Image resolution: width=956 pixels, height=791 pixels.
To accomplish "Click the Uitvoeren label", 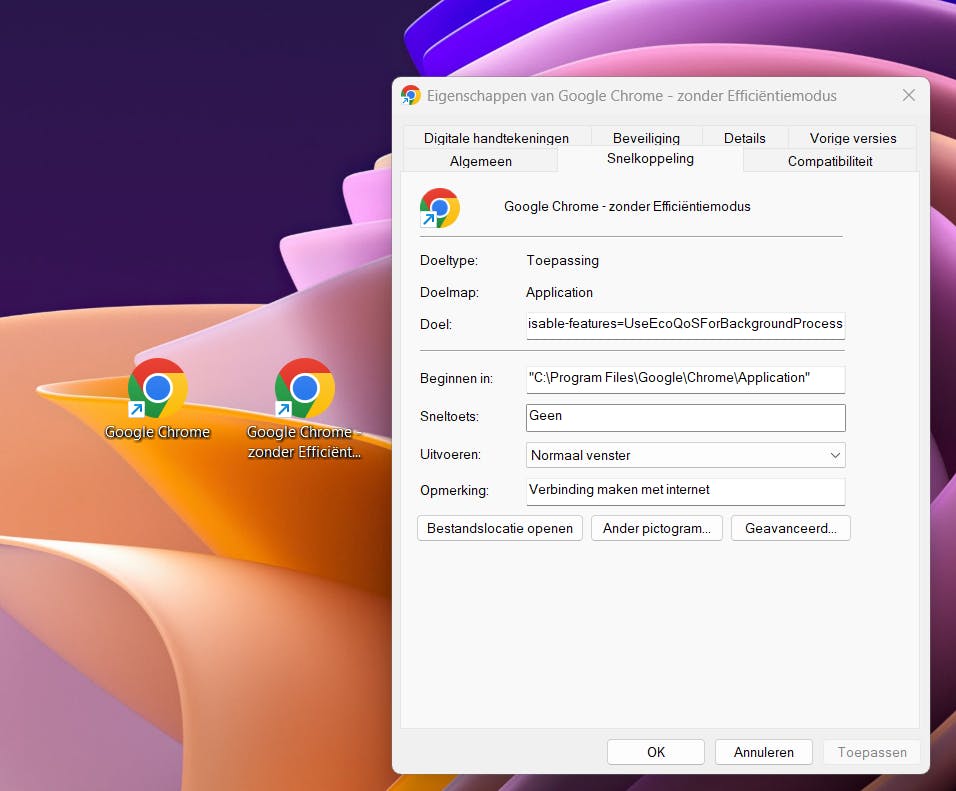I will pyautogui.click(x=450, y=454).
